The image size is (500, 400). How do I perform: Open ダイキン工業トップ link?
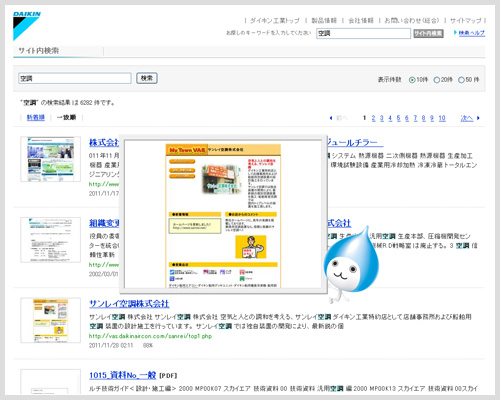click(275, 21)
